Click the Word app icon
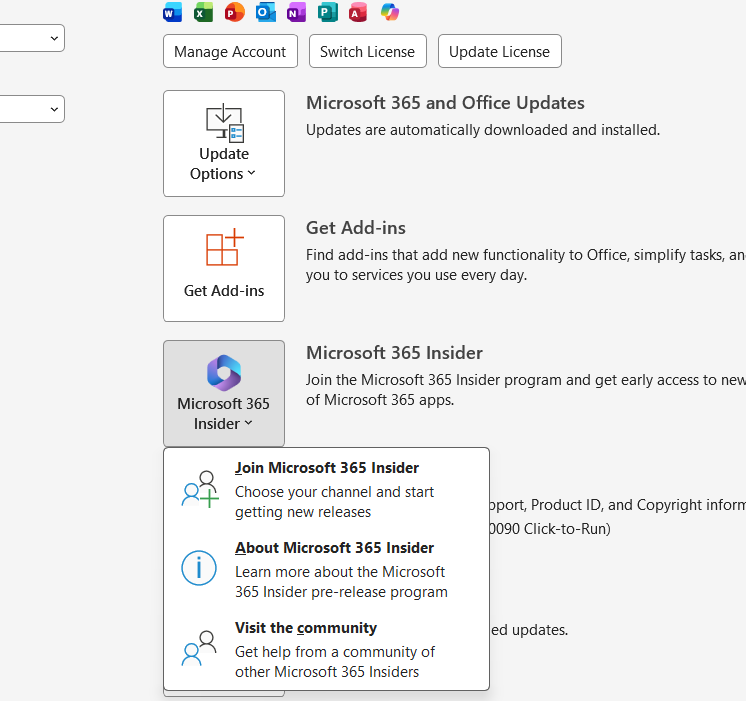Screen dimensions: 746x701 click(172, 12)
